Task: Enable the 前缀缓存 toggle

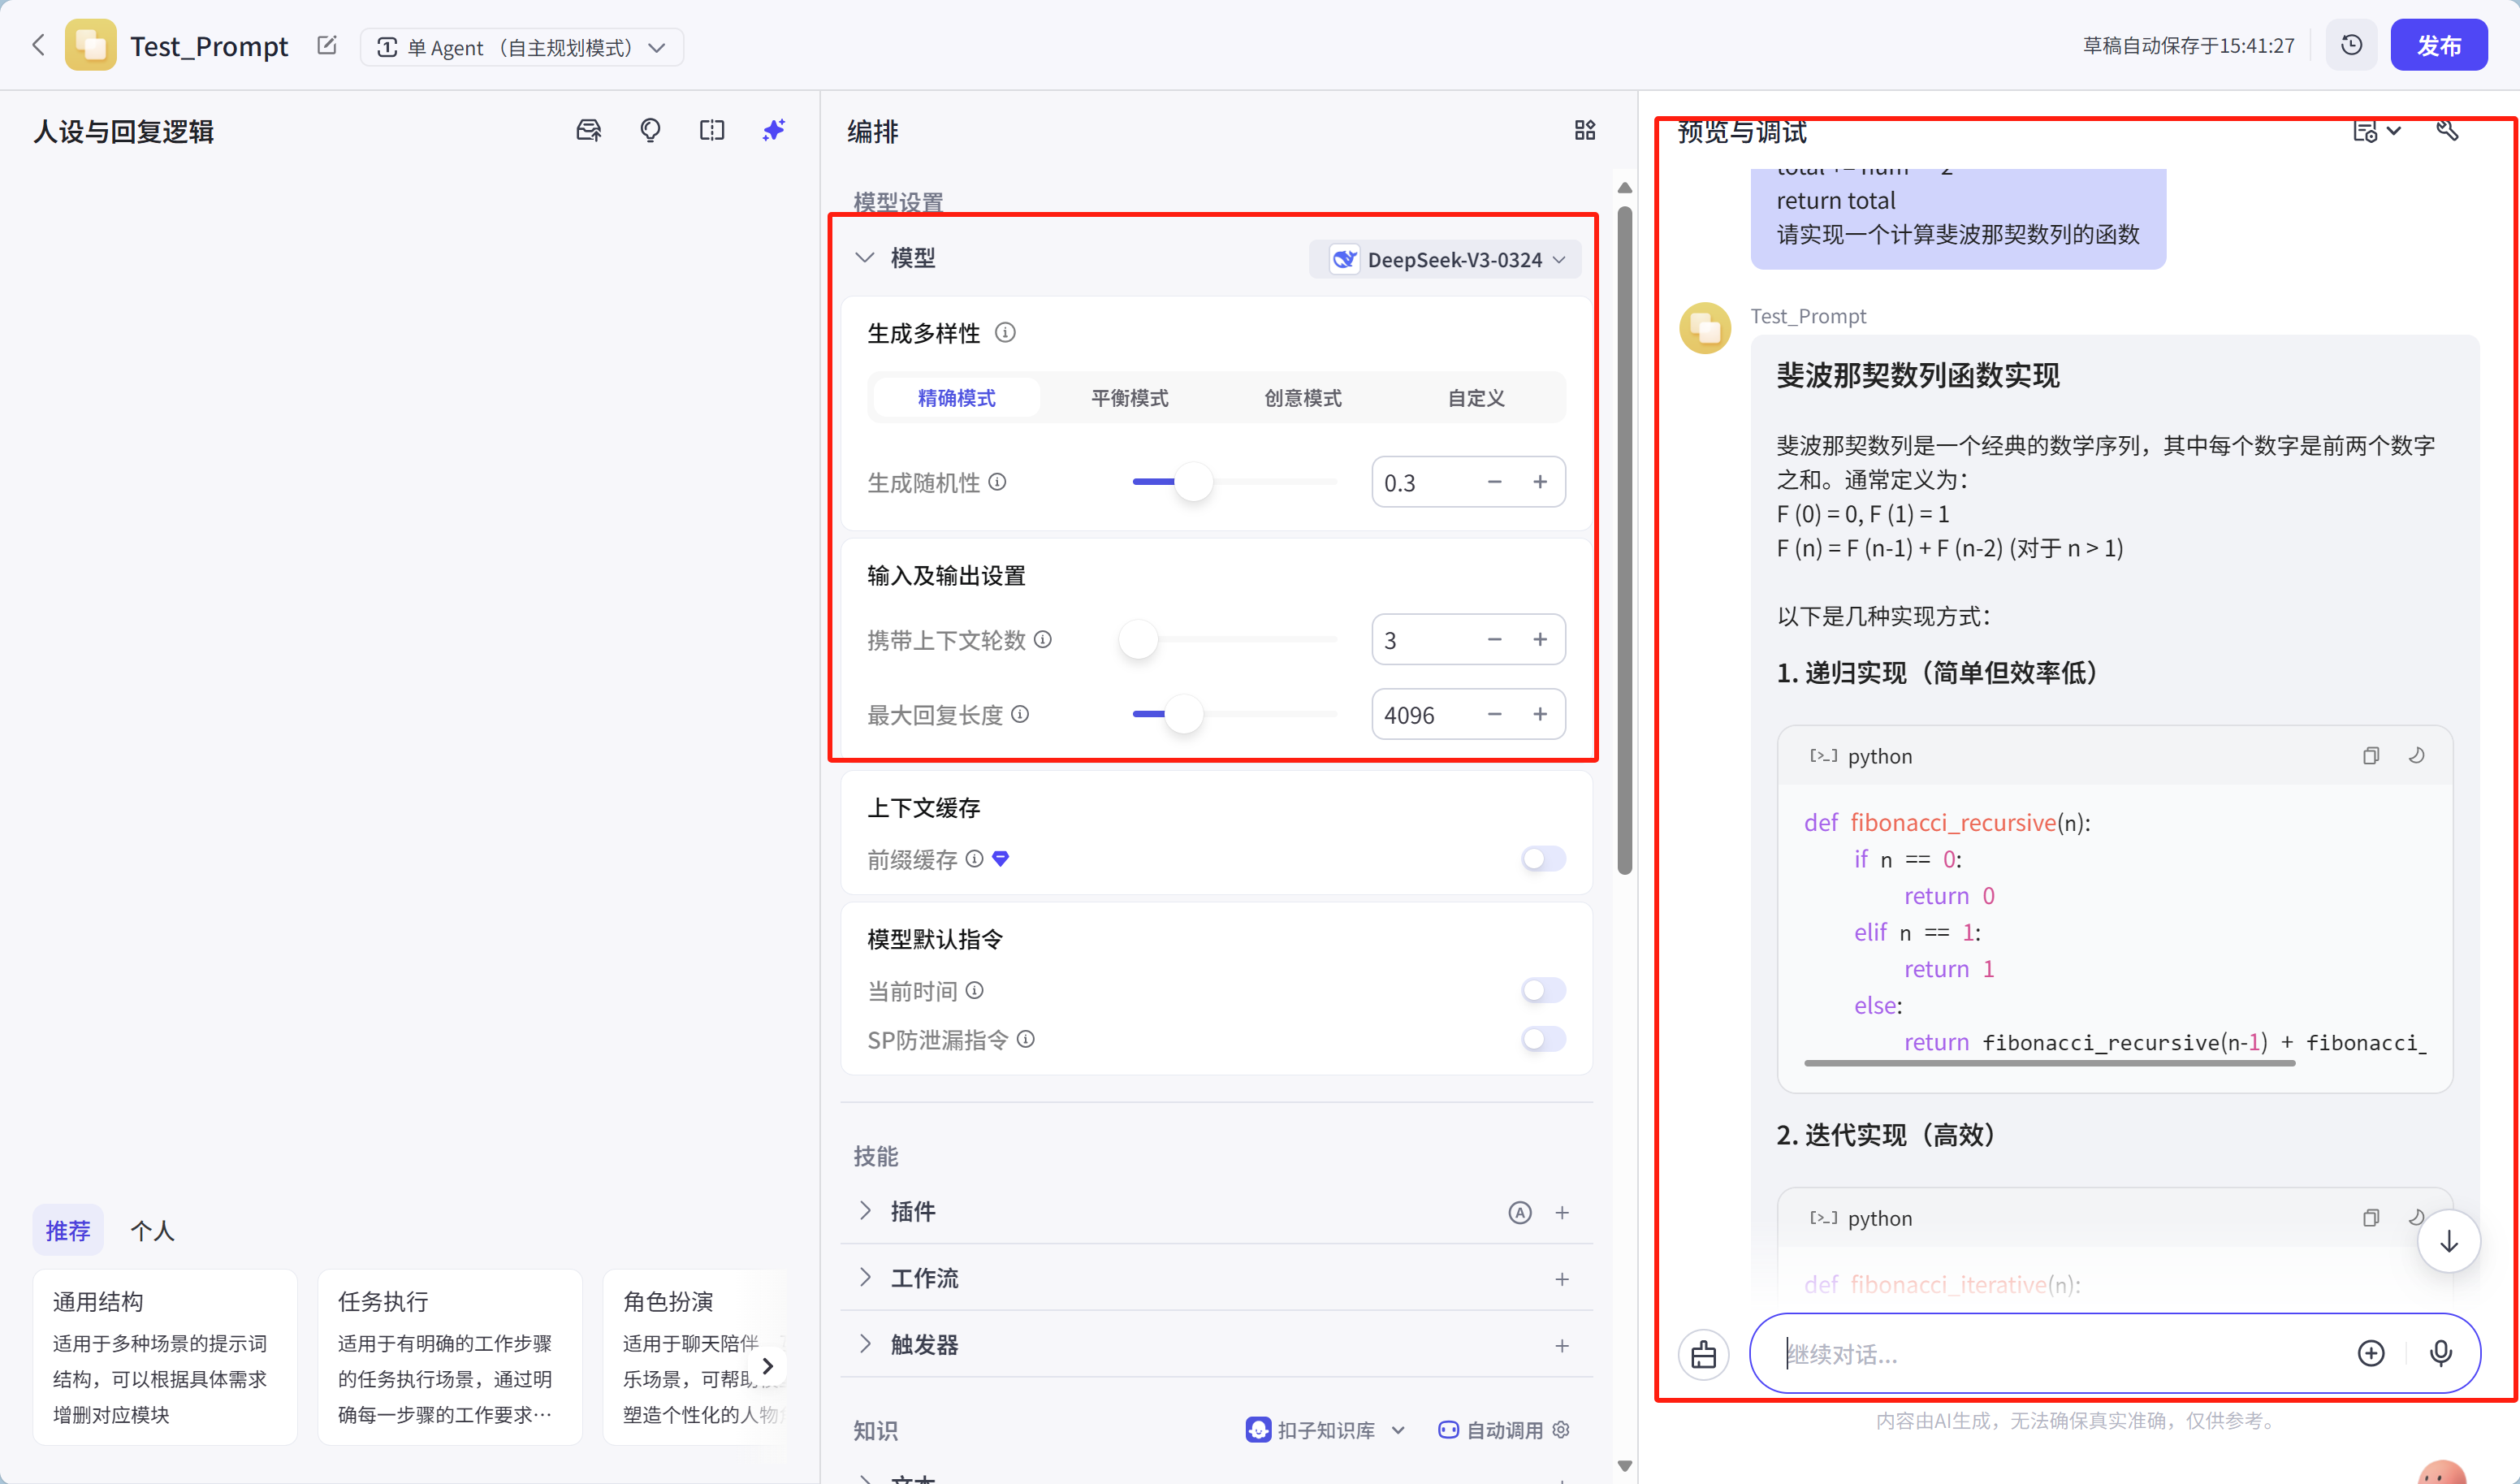Action: pos(1543,858)
